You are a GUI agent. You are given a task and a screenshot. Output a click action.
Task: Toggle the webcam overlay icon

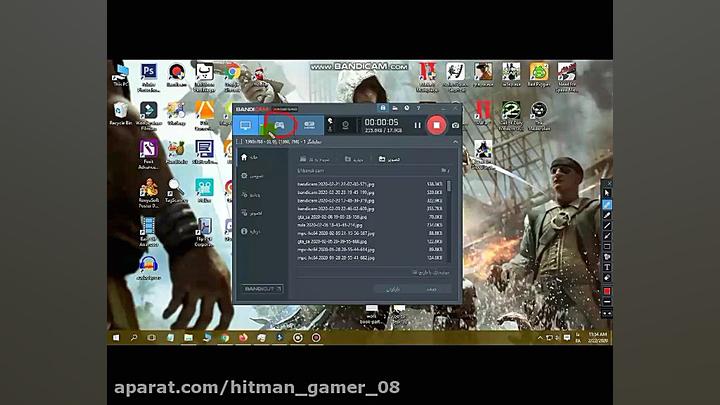345,125
